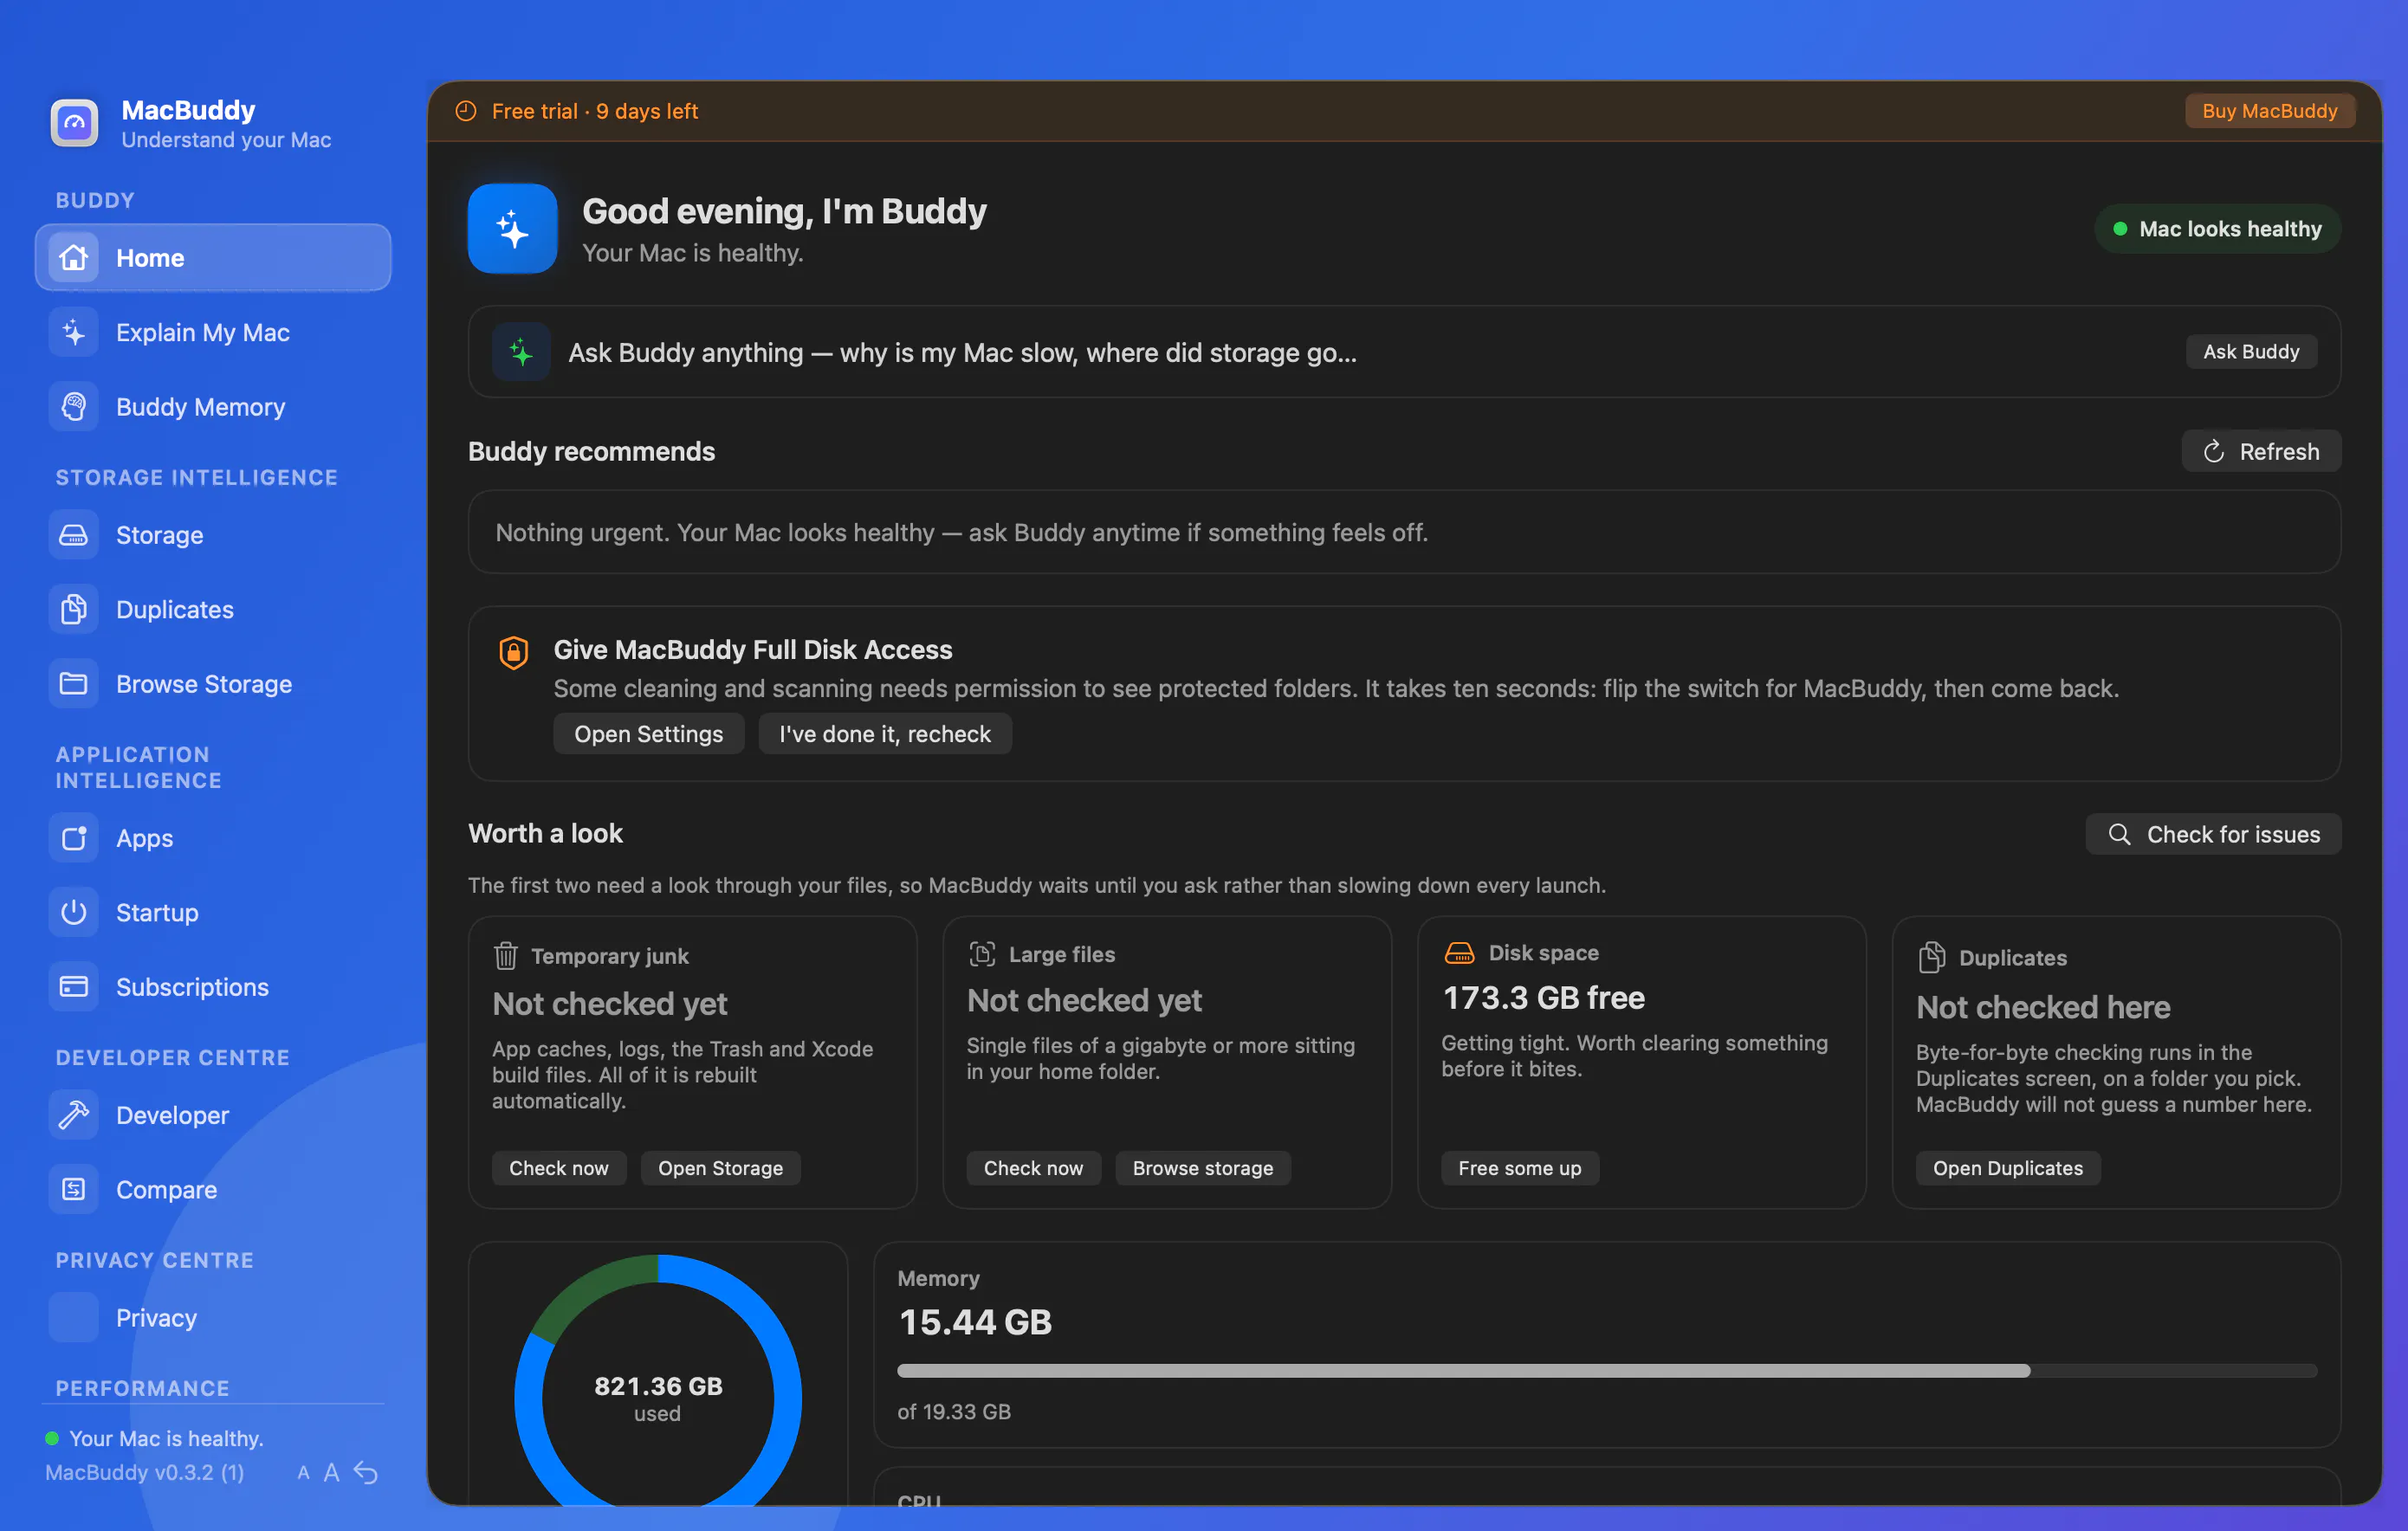Image resolution: width=2408 pixels, height=1531 pixels.
Task: Click Open Storage on the Temporary junk card
Action: 720,1168
